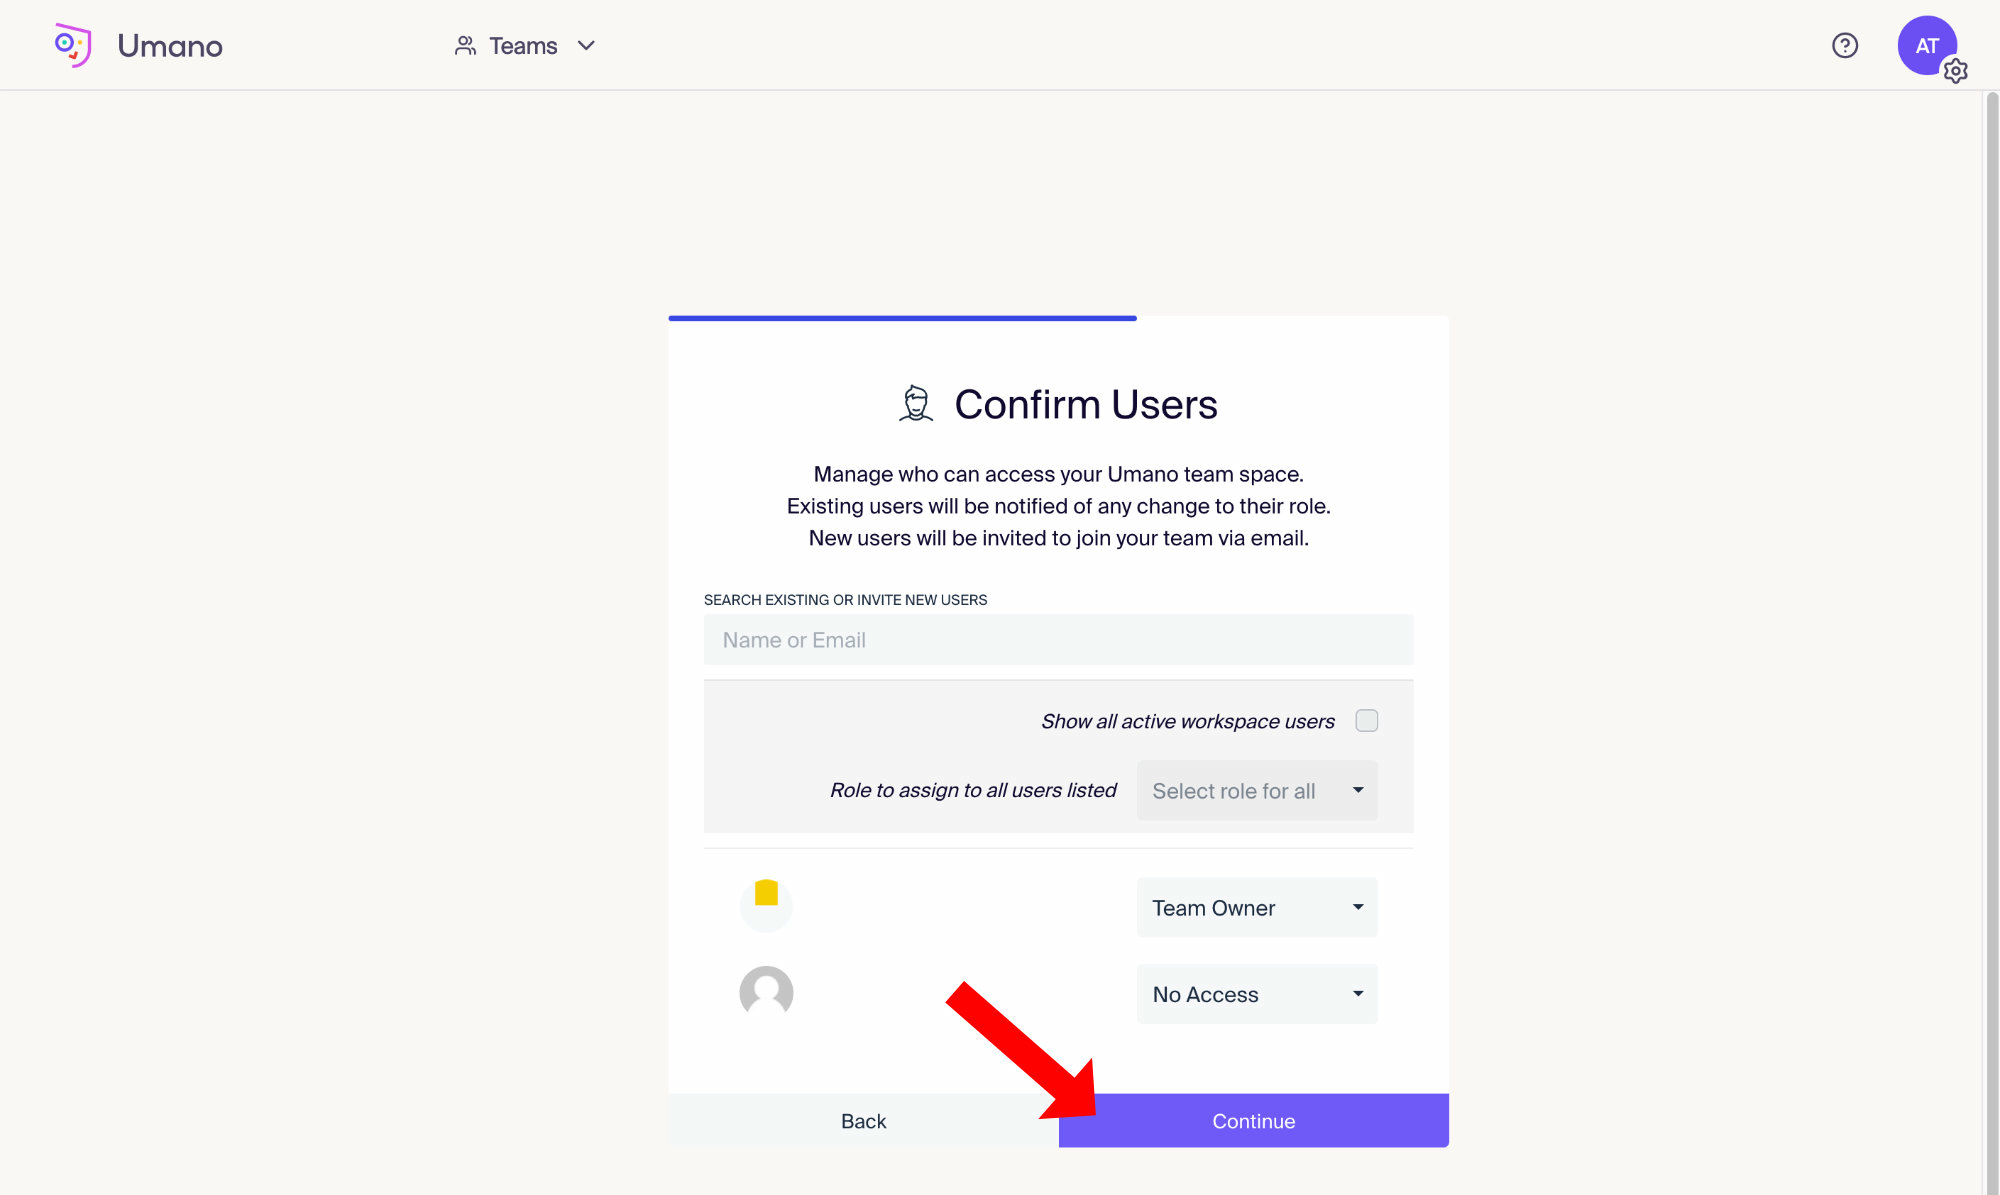Enable Show all active workspace users
The height and width of the screenshot is (1195, 2000).
pyautogui.click(x=1366, y=721)
